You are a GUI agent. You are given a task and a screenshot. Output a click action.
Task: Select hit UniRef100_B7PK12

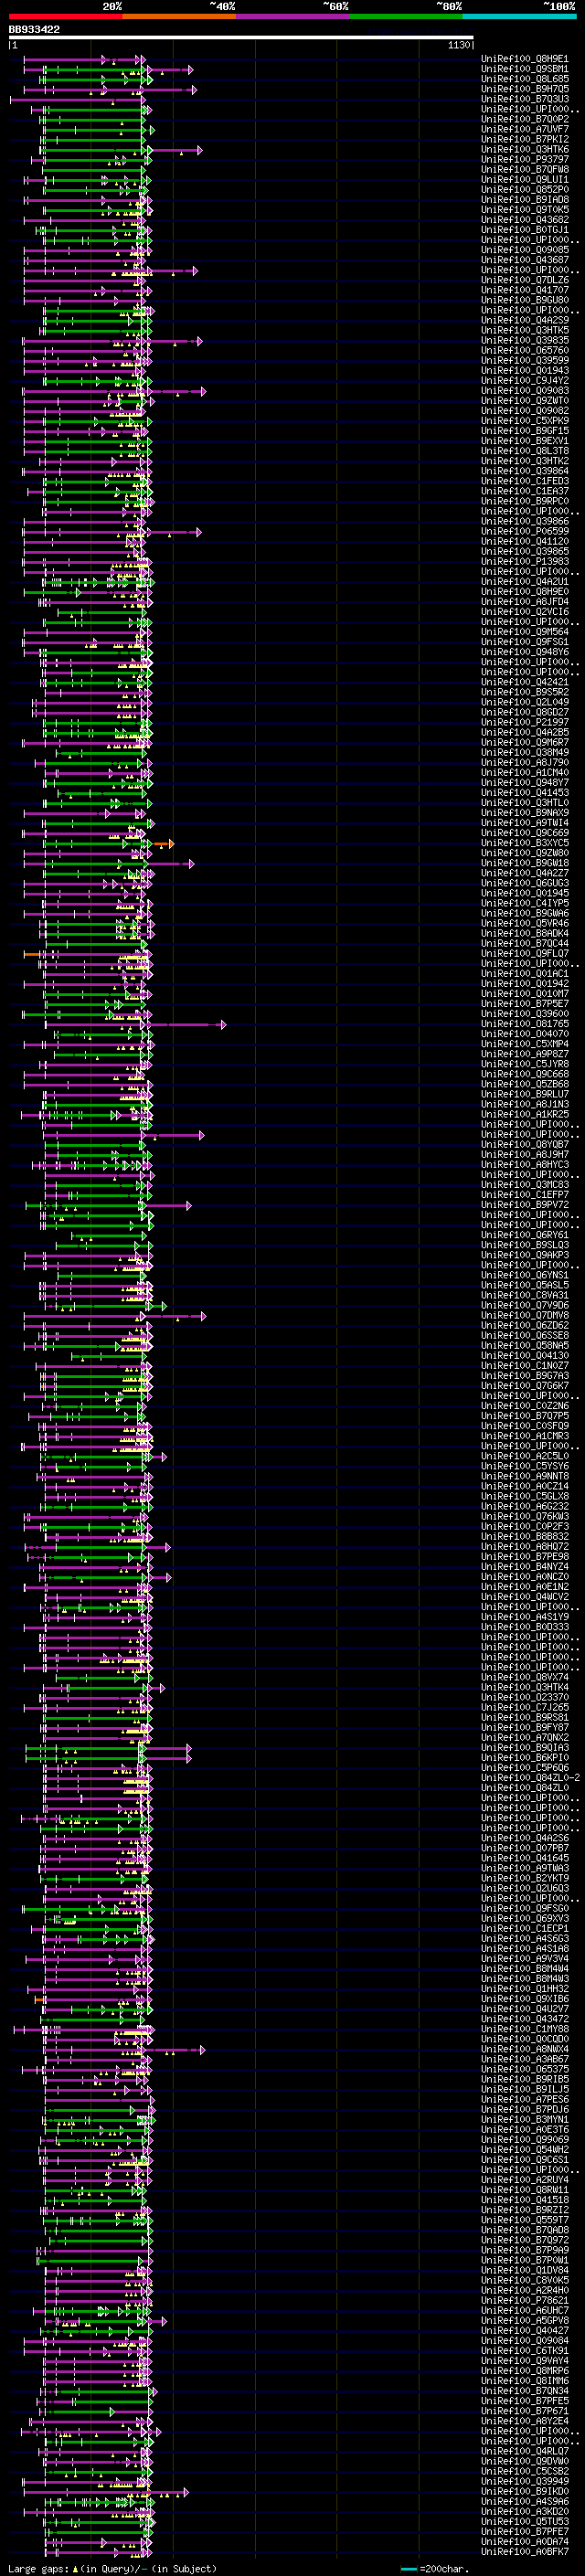pyautogui.click(x=525, y=139)
